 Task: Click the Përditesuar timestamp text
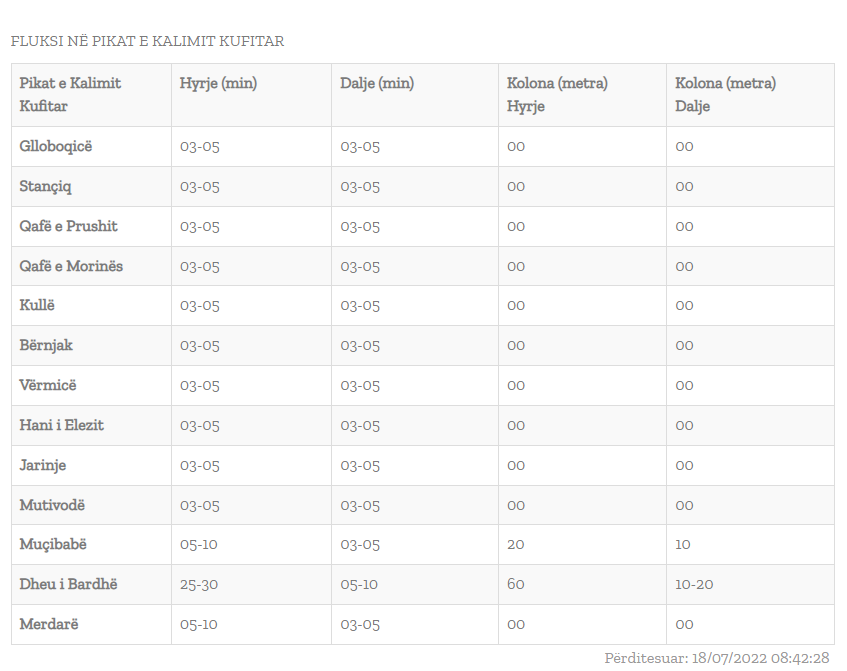[717, 657]
